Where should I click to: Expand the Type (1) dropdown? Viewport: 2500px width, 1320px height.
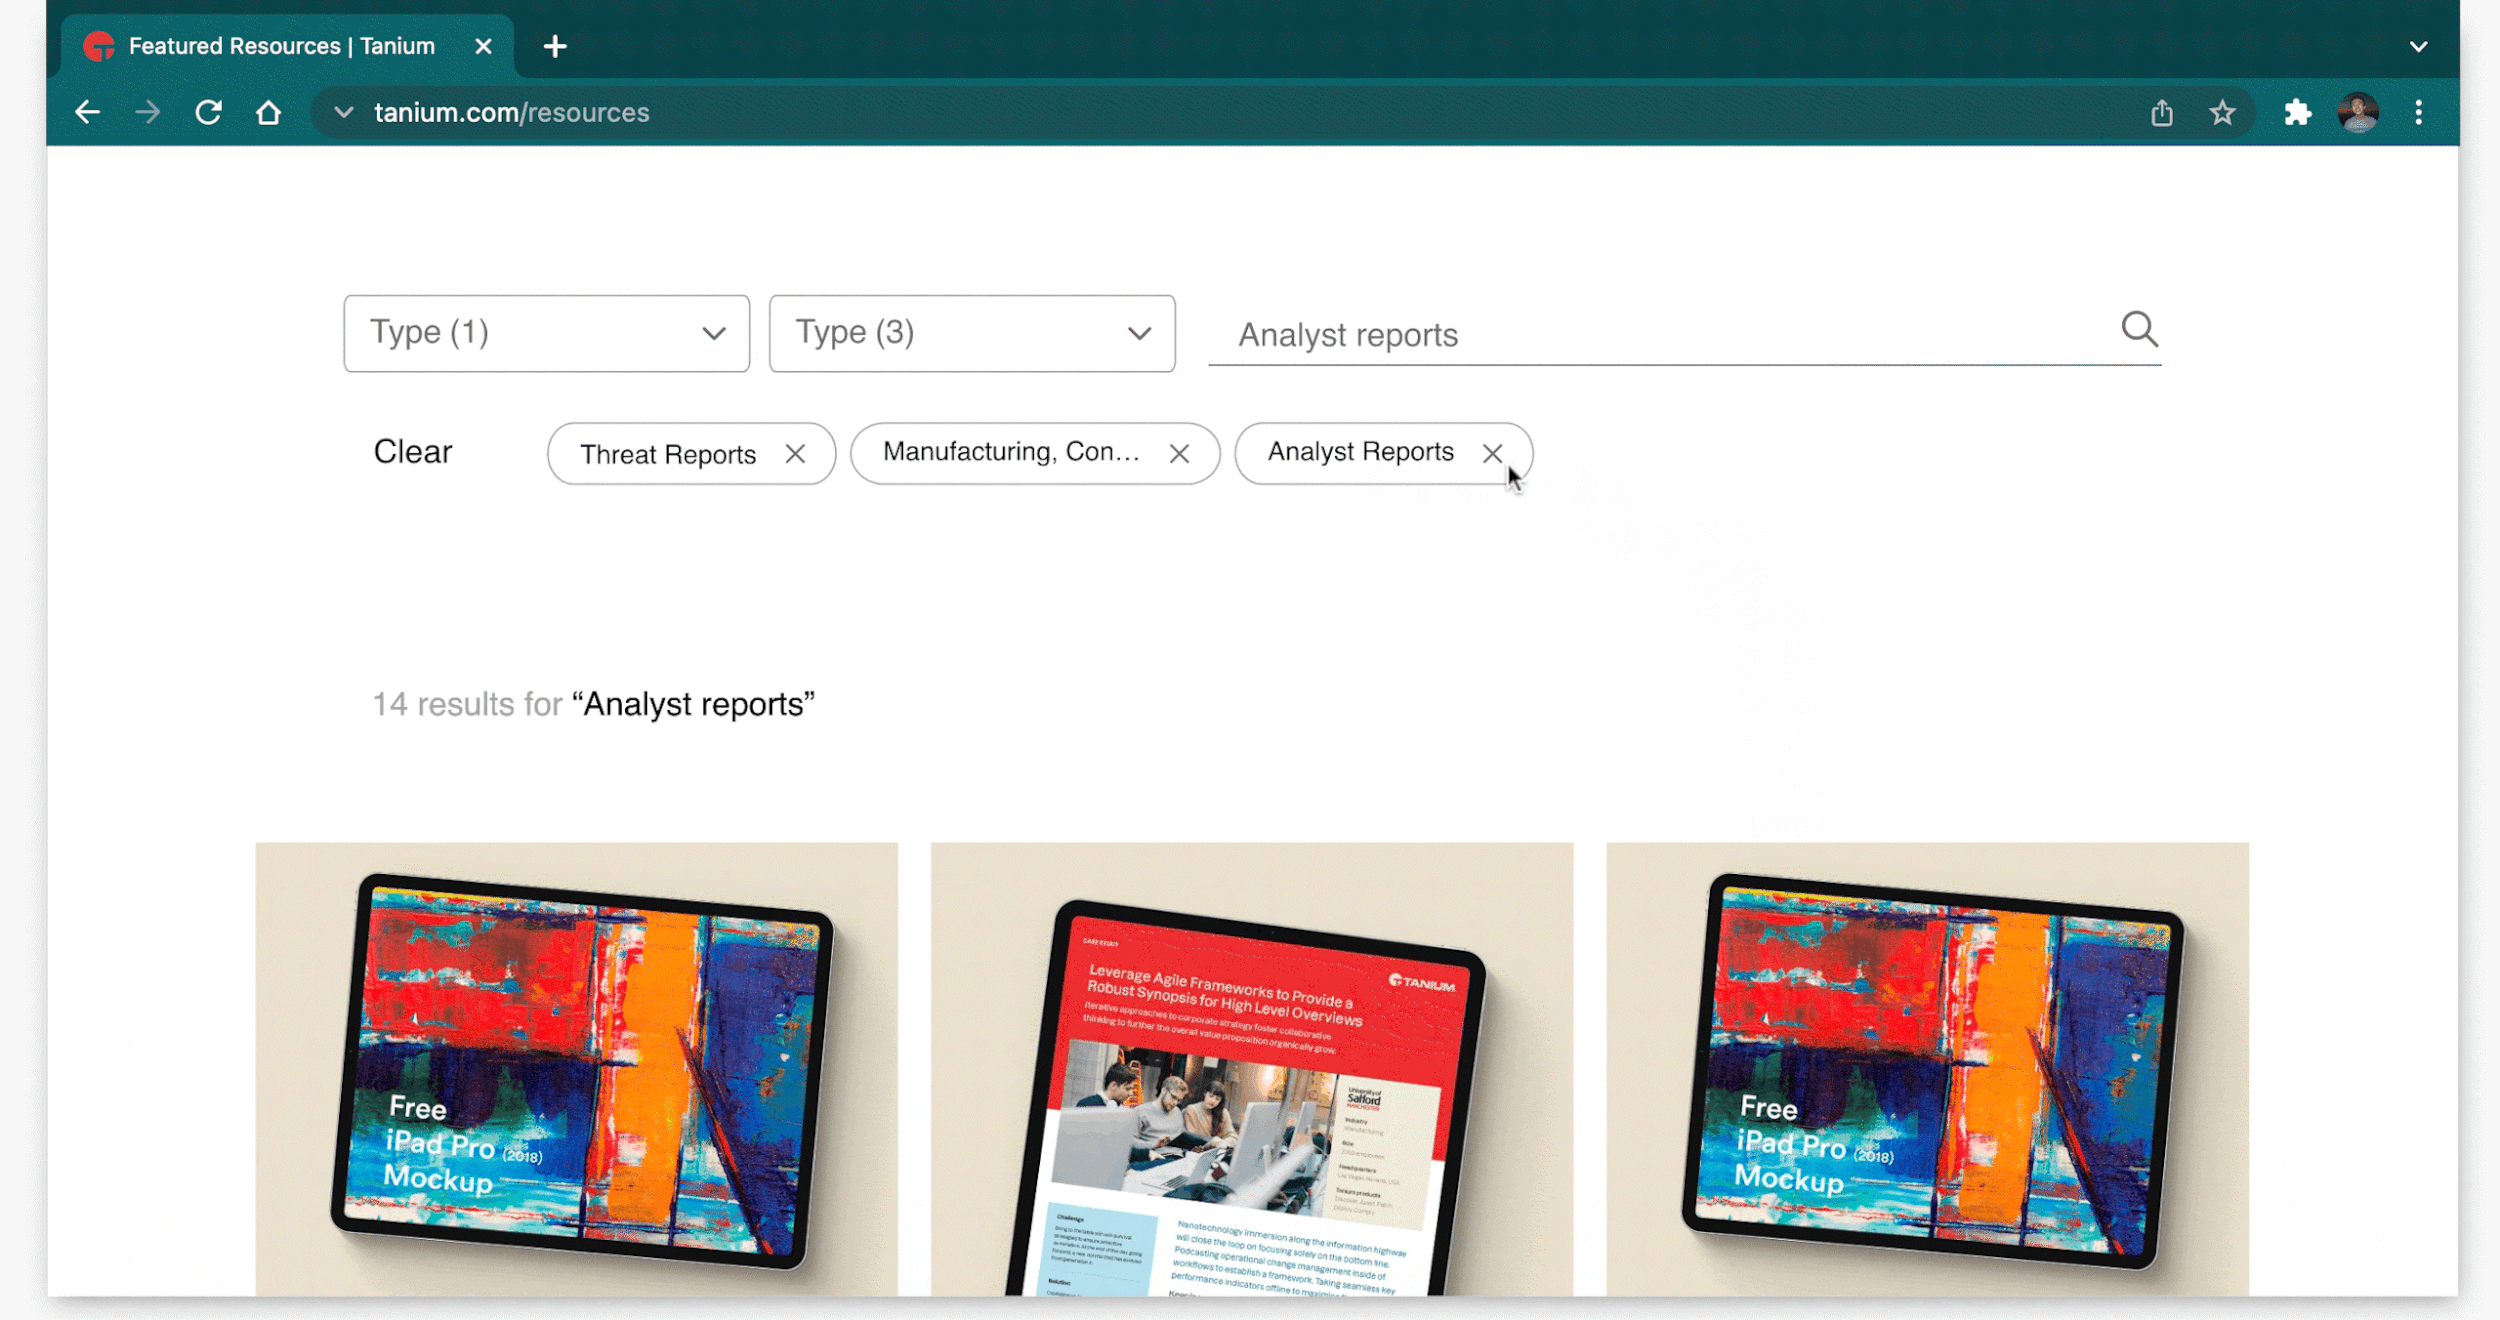[546, 333]
